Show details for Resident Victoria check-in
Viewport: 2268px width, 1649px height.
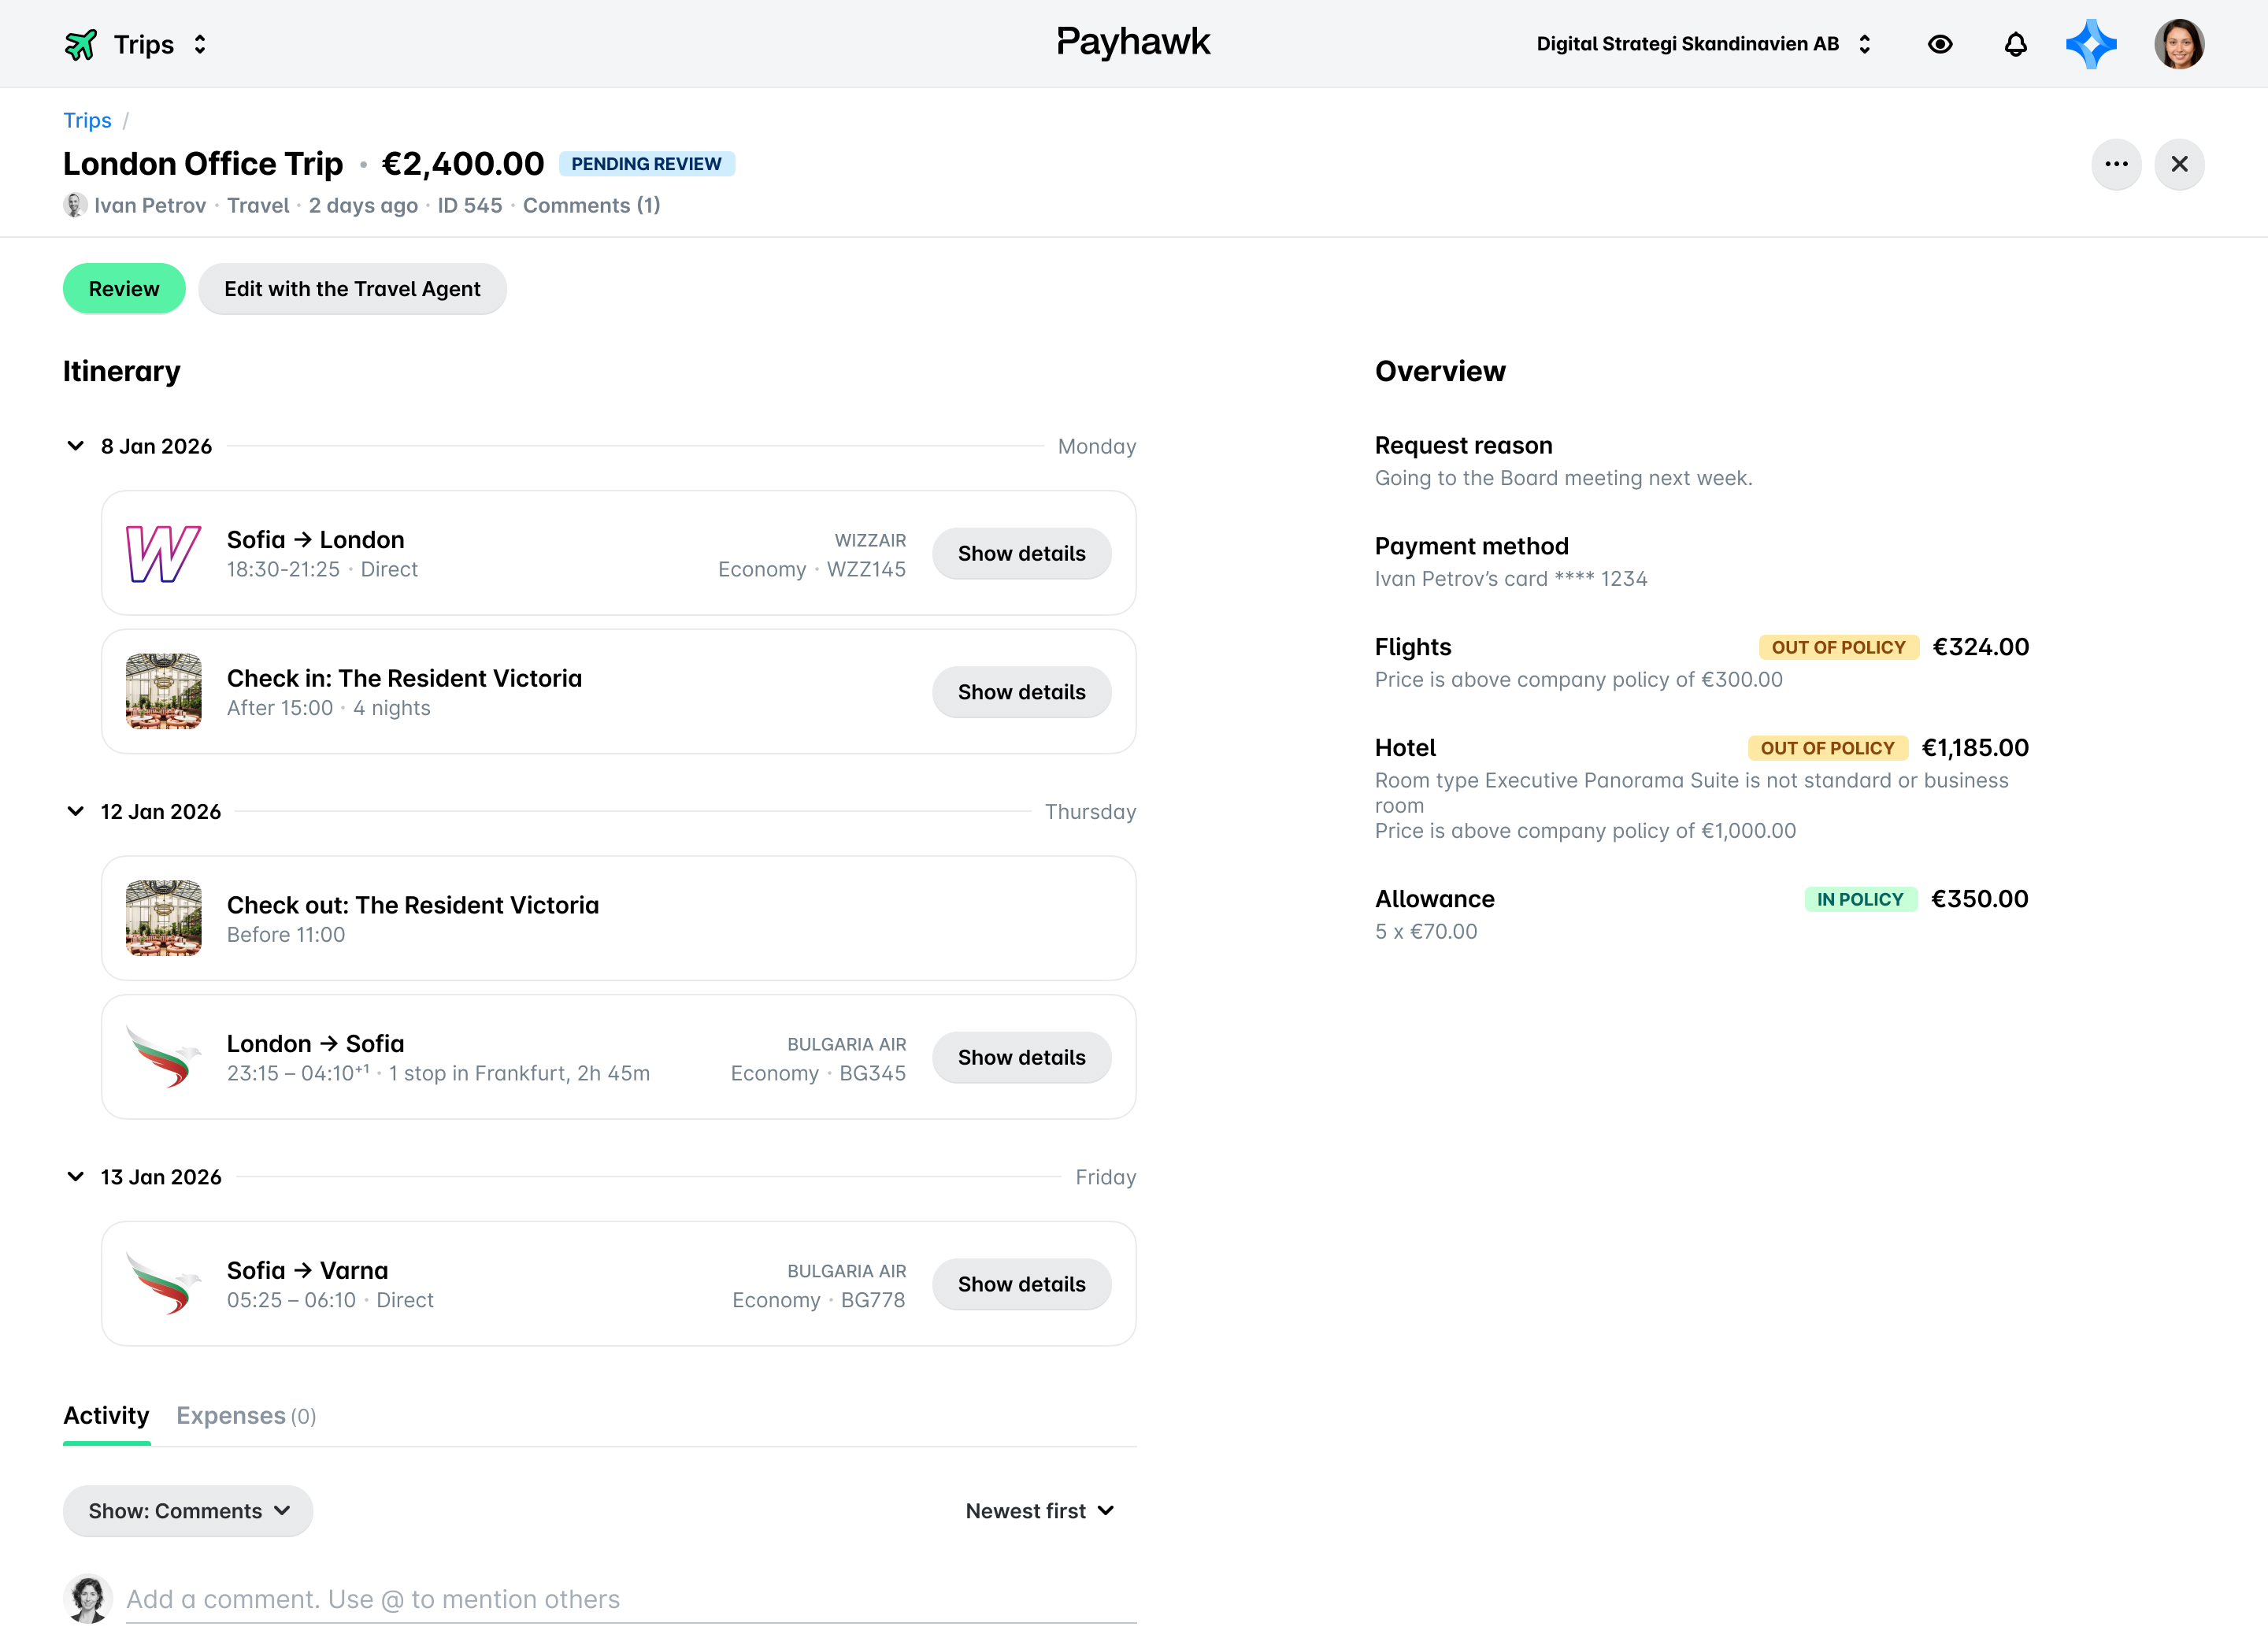[x=1021, y=692]
